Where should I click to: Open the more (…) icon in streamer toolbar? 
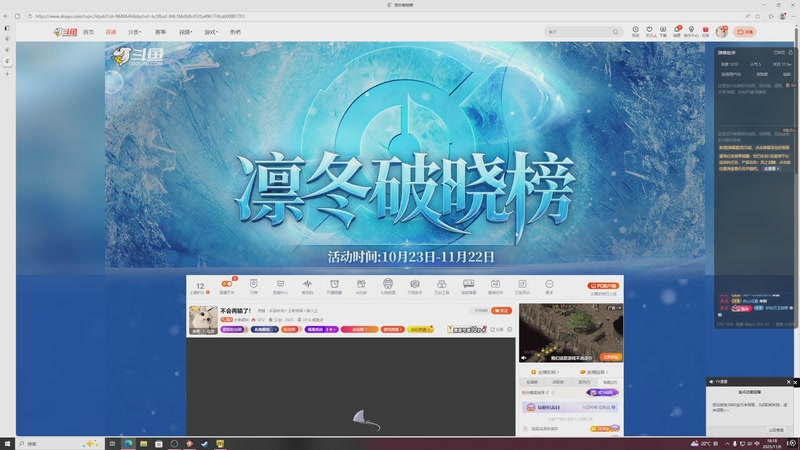[549, 286]
